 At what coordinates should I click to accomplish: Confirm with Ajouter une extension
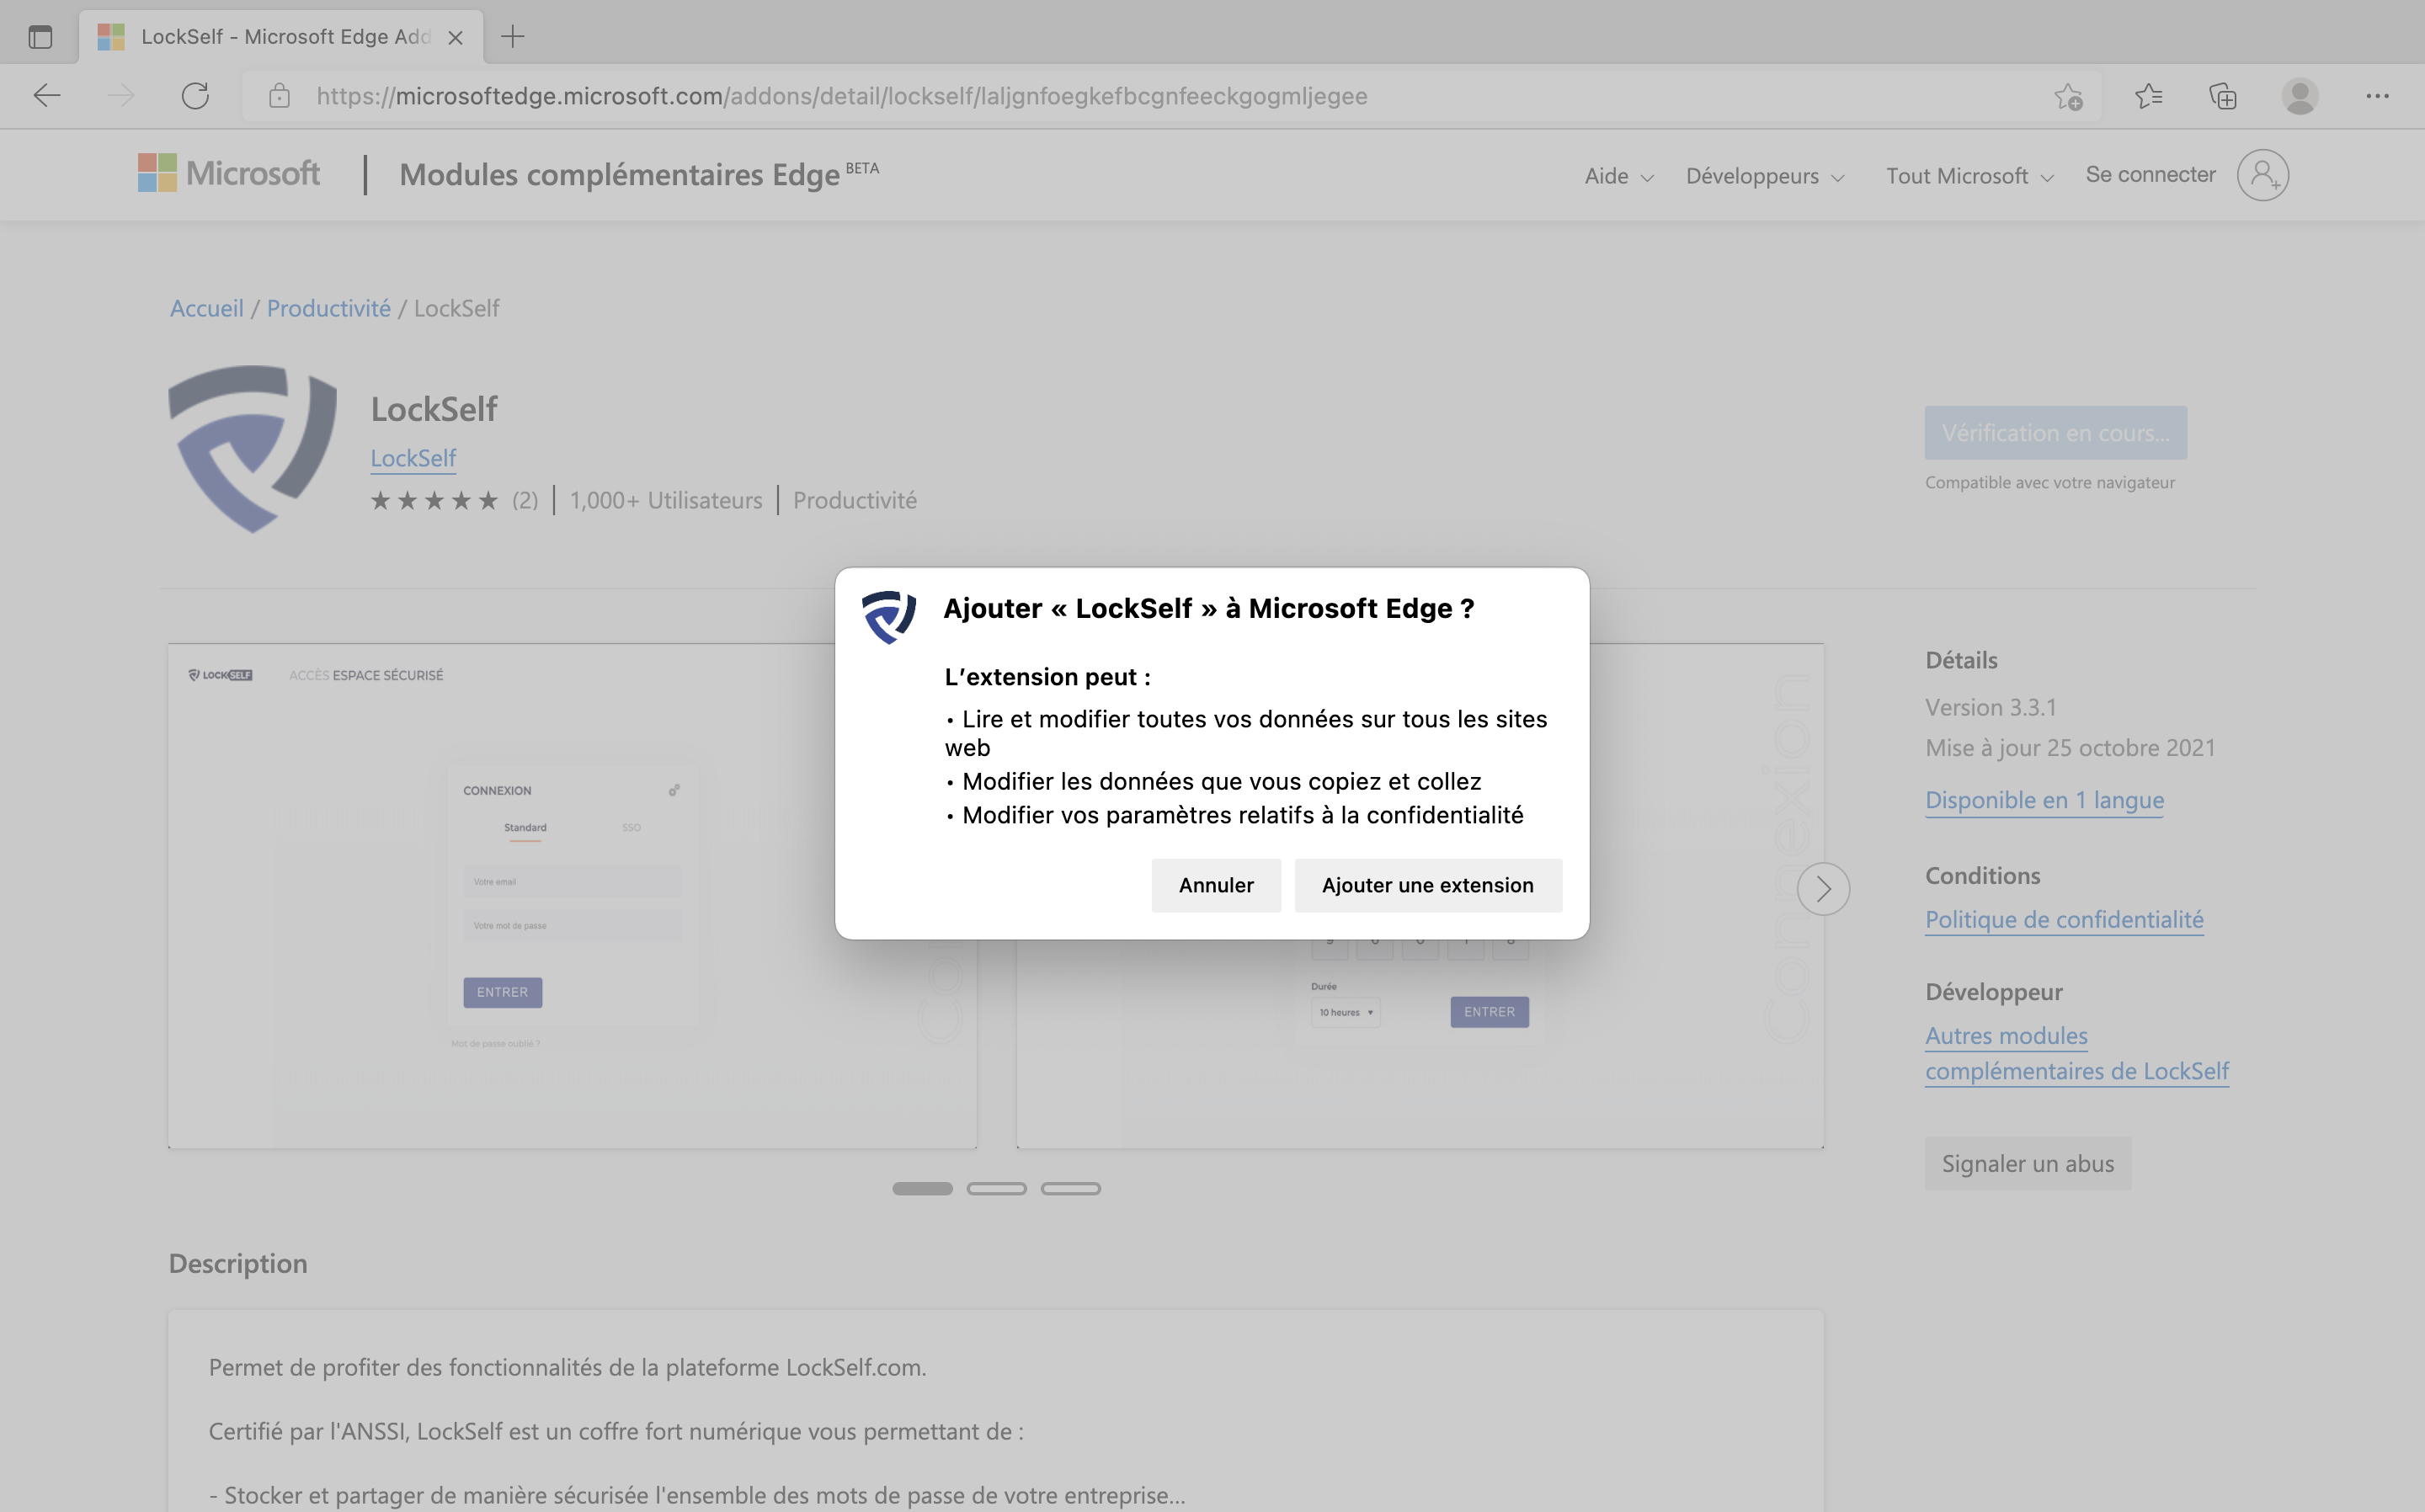pyautogui.click(x=1427, y=885)
